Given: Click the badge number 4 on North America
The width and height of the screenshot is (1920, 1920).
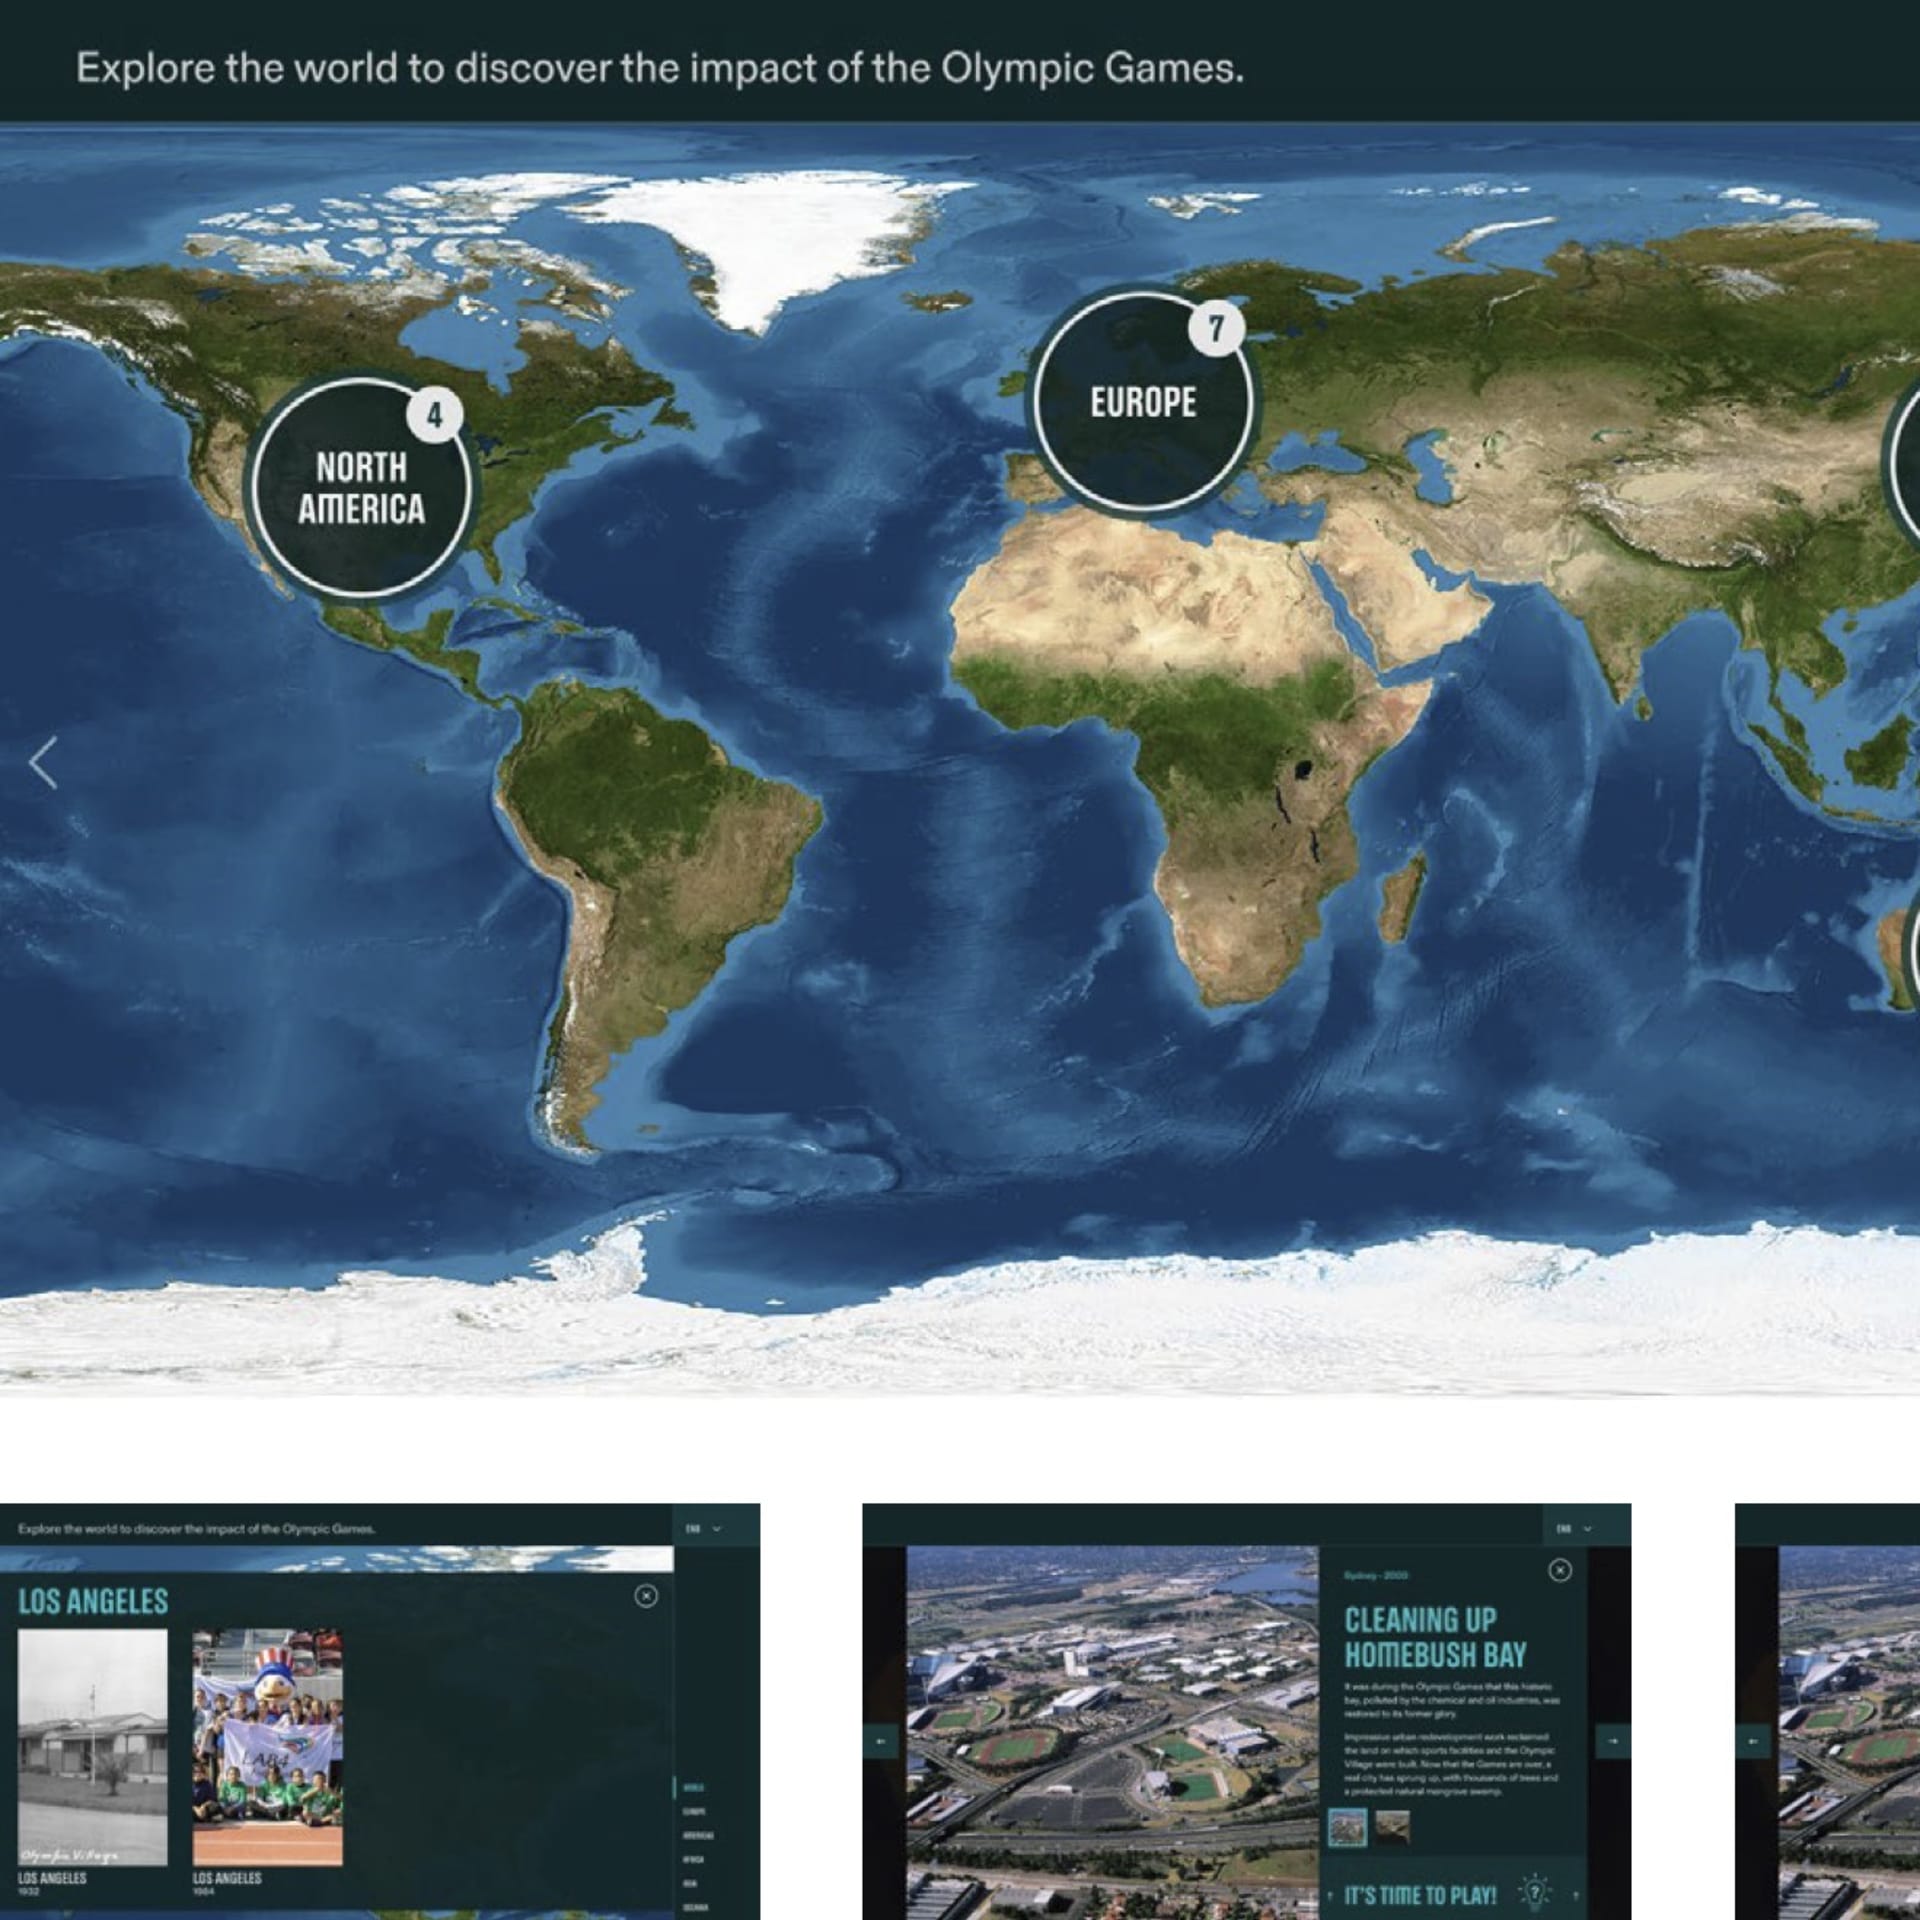Looking at the screenshot, I should coord(434,414).
